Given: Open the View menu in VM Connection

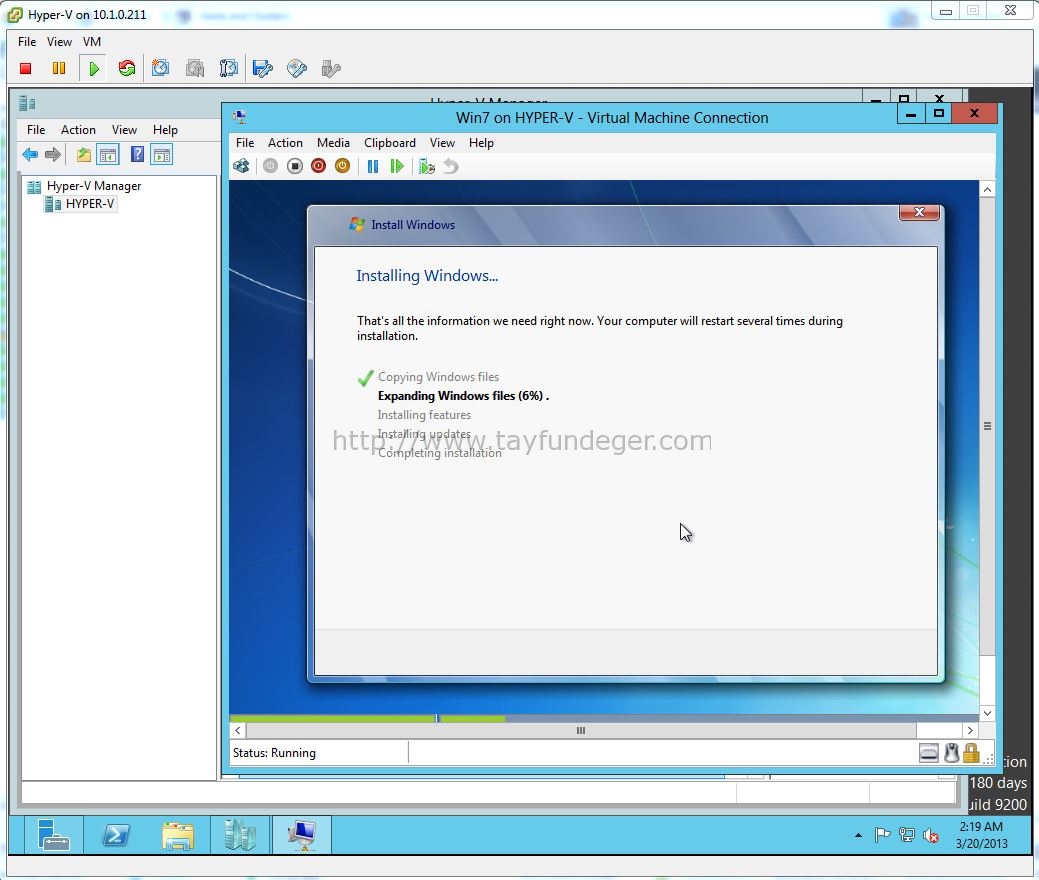Looking at the screenshot, I should [x=442, y=143].
